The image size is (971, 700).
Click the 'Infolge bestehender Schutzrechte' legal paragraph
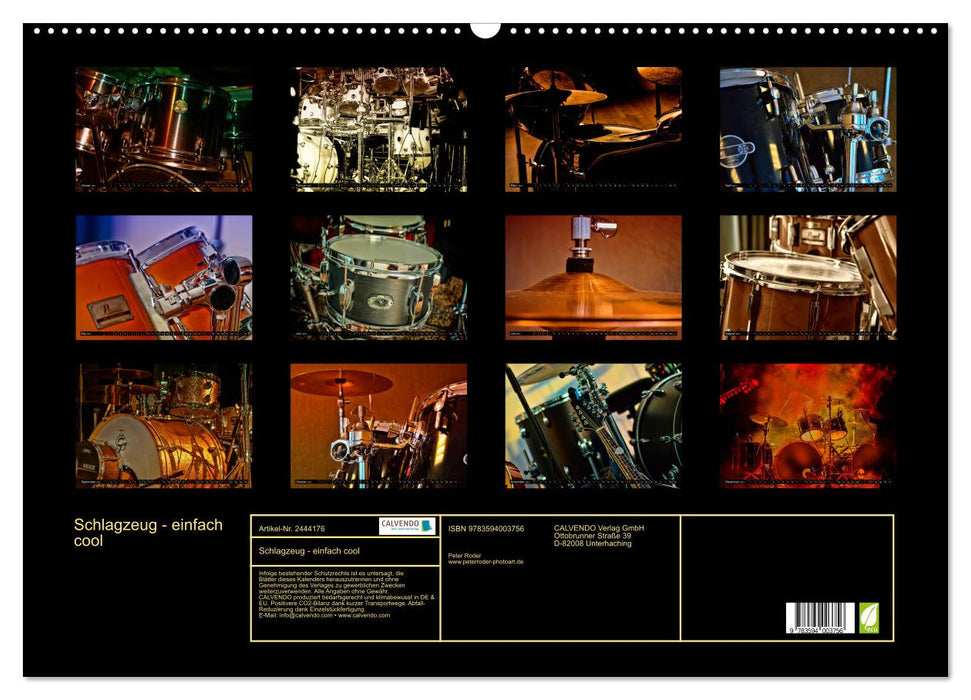tap(347, 594)
